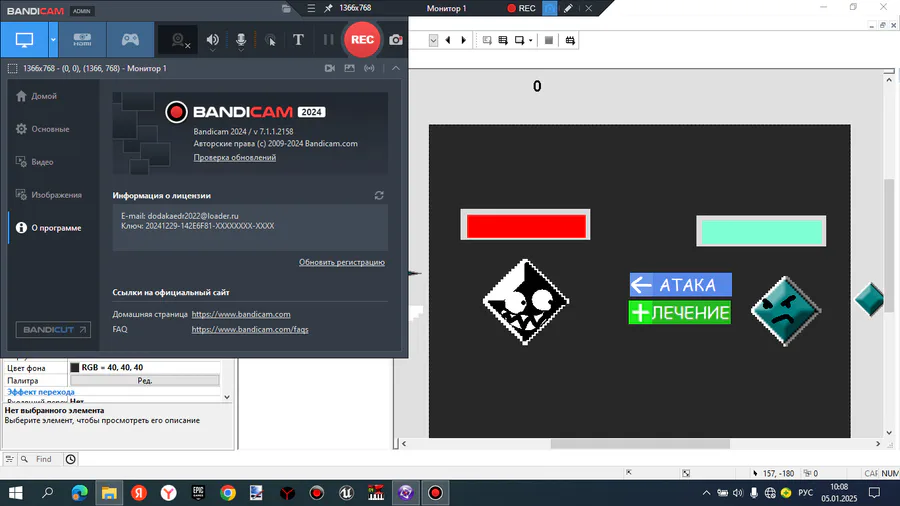The width and height of the screenshot is (900, 506).
Task: Open the Домой tab
Action: click(x=37, y=96)
